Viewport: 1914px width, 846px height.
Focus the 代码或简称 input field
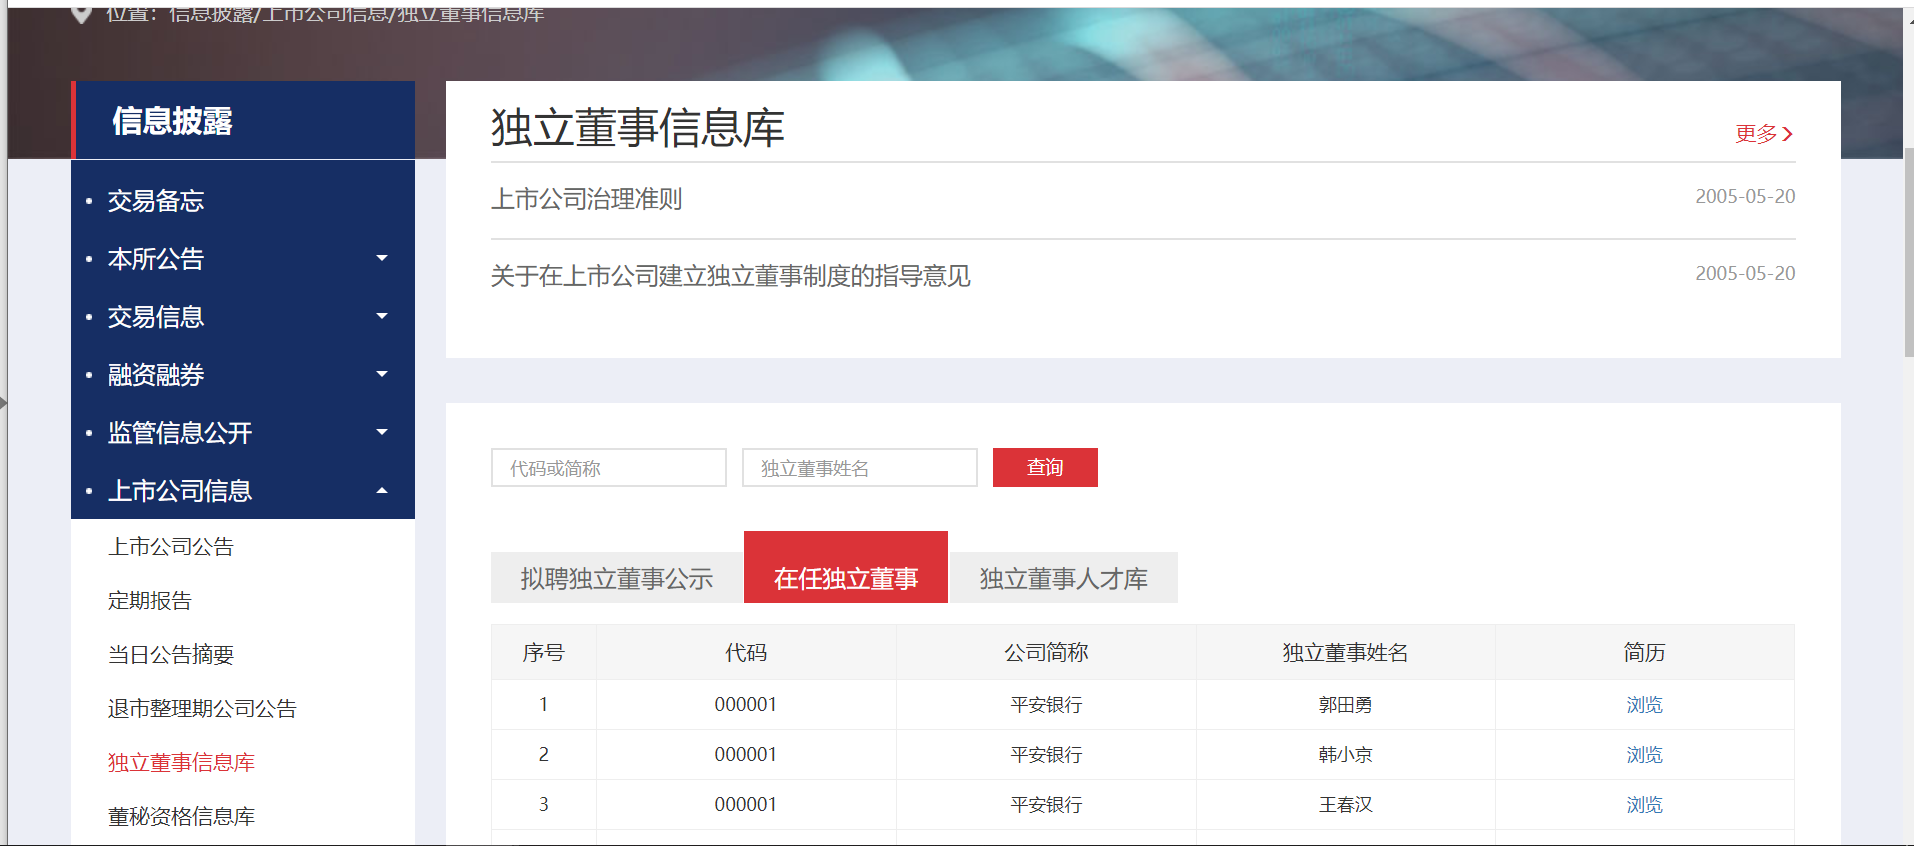(609, 468)
